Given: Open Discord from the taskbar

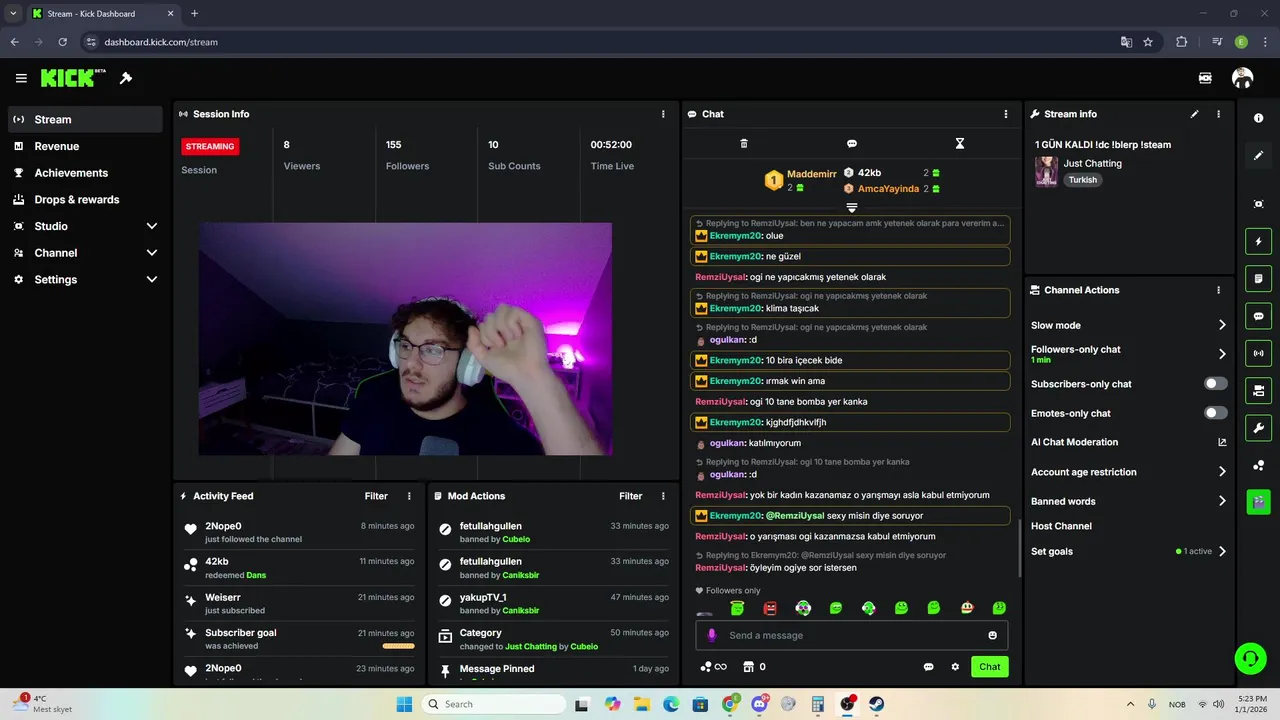Looking at the screenshot, I should point(759,704).
